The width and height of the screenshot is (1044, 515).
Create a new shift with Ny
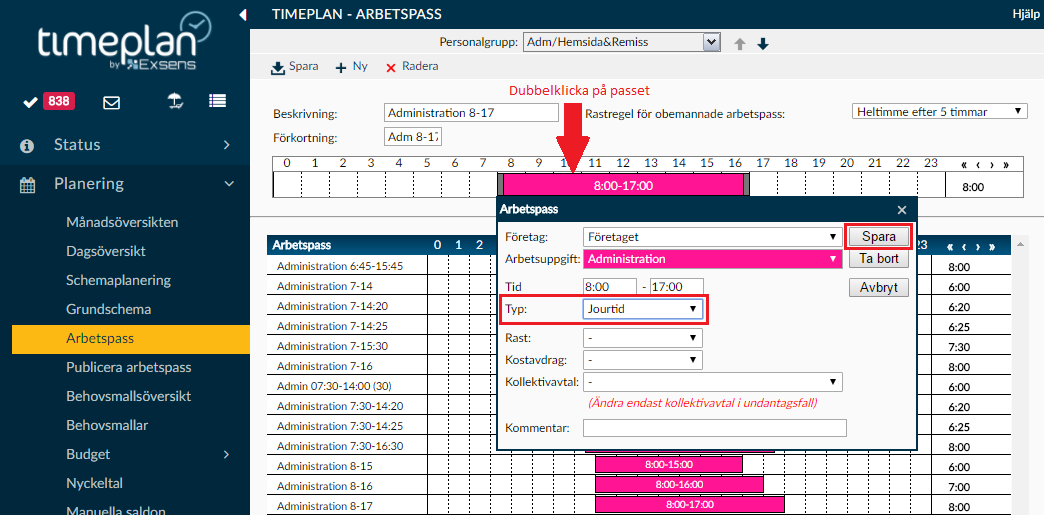click(x=351, y=67)
